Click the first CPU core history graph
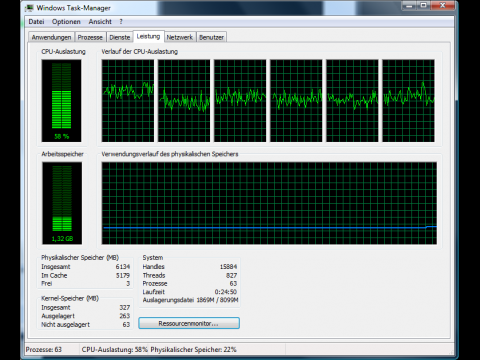Screen dimensions: 480x360 point(128,101)
